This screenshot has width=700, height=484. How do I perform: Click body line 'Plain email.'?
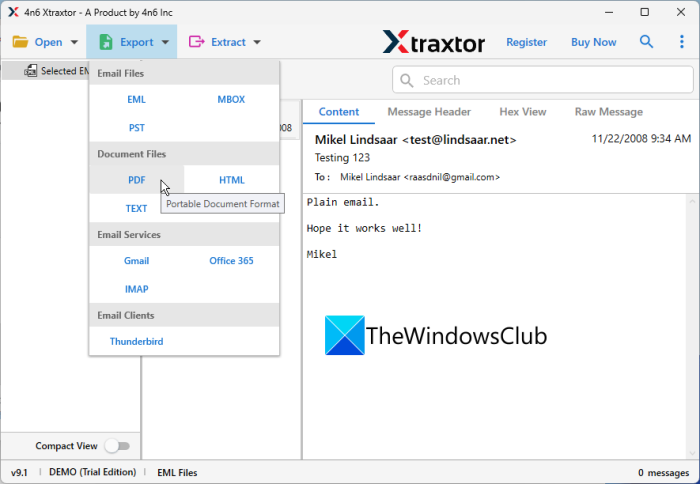(343, 202)
